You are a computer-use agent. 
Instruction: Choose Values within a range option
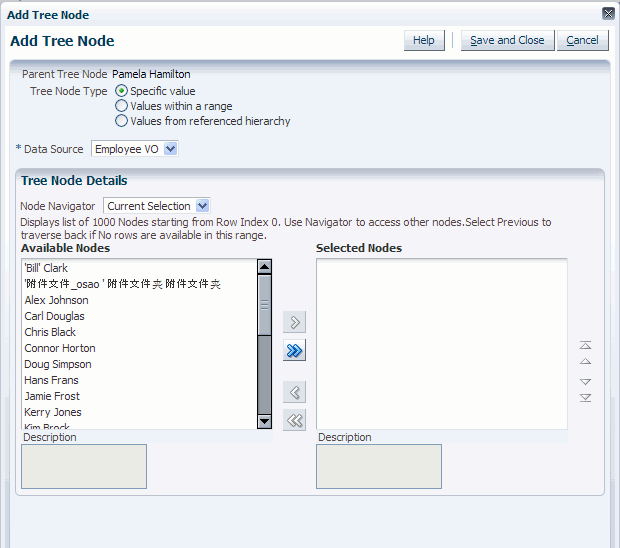[x=121, y=106]
